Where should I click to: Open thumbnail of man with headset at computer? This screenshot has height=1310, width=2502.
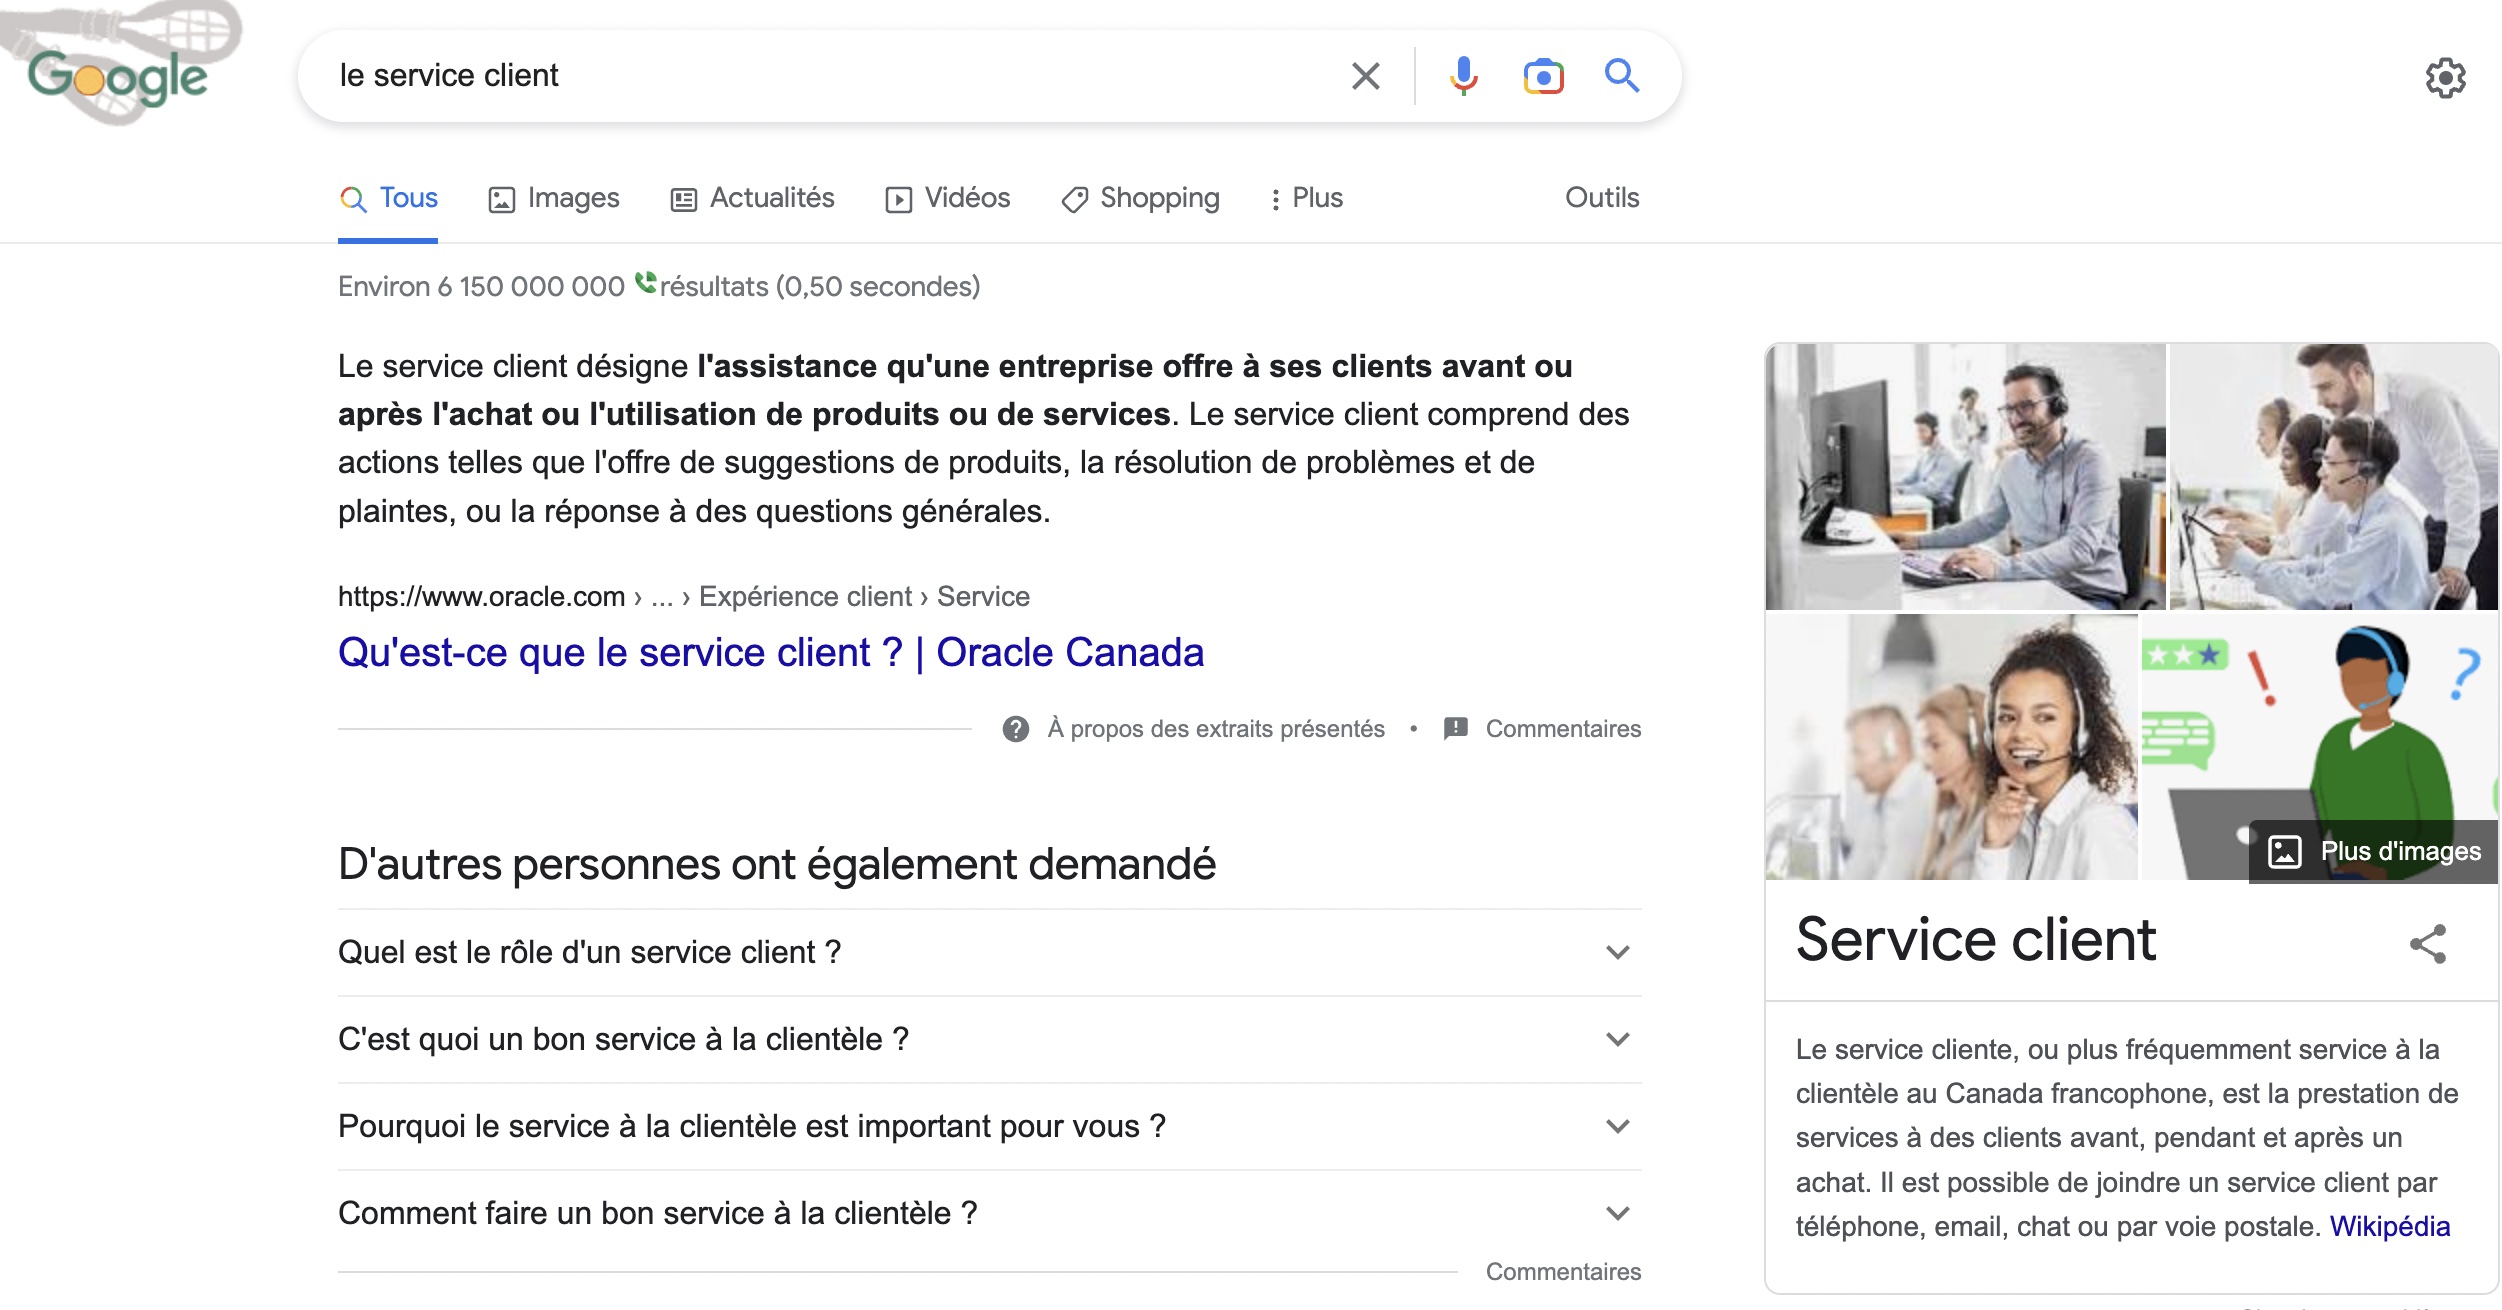(x=1965, y=477)
